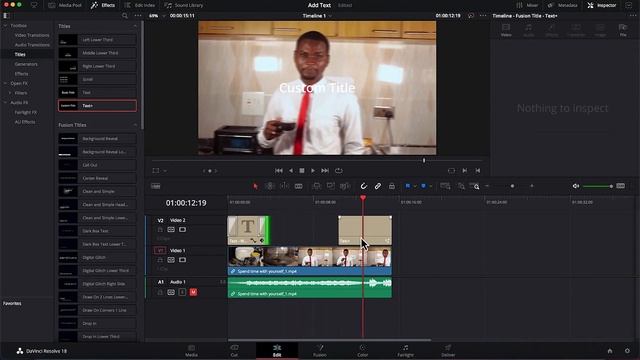Image resolution: width=640 pixels, height=360 pixels.
Task: Open Project Settings gear icon
Action: pos(627,351)
